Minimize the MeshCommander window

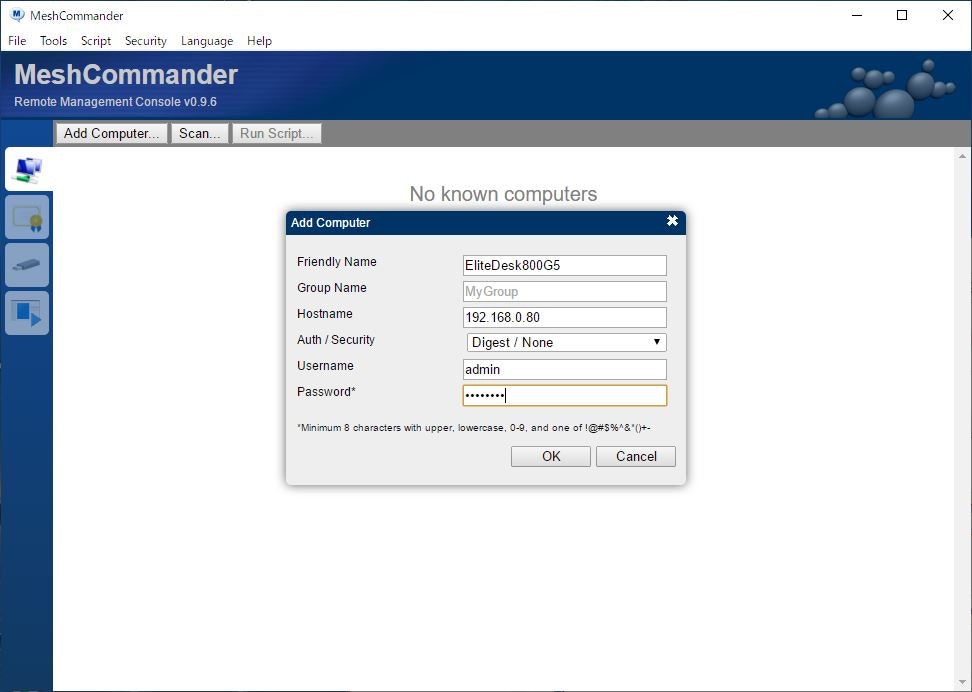857,15
